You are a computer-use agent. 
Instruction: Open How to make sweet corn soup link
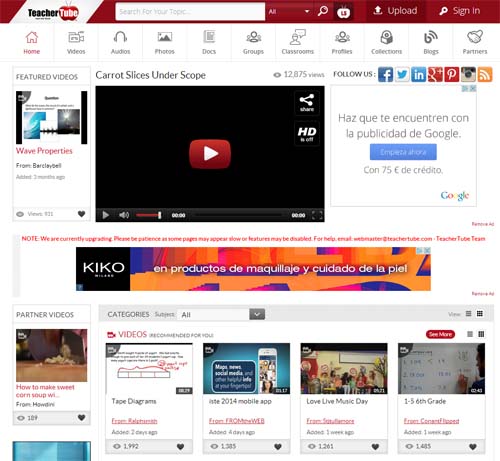click(x=45, y=391)
